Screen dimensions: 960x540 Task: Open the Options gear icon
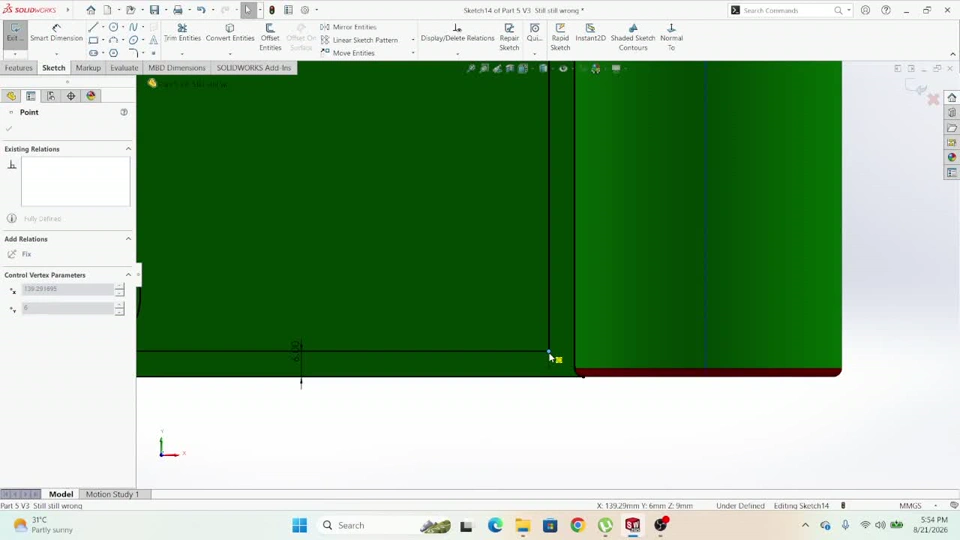[x=305, y=10]
